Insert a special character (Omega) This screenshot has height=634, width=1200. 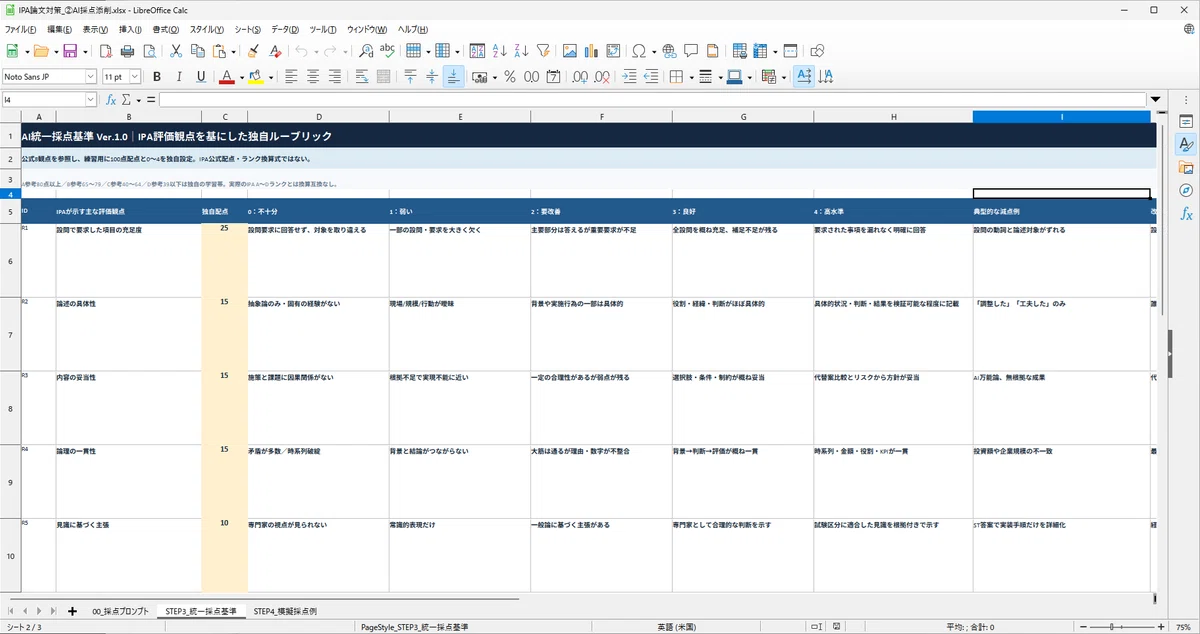[x=639, y=51]
